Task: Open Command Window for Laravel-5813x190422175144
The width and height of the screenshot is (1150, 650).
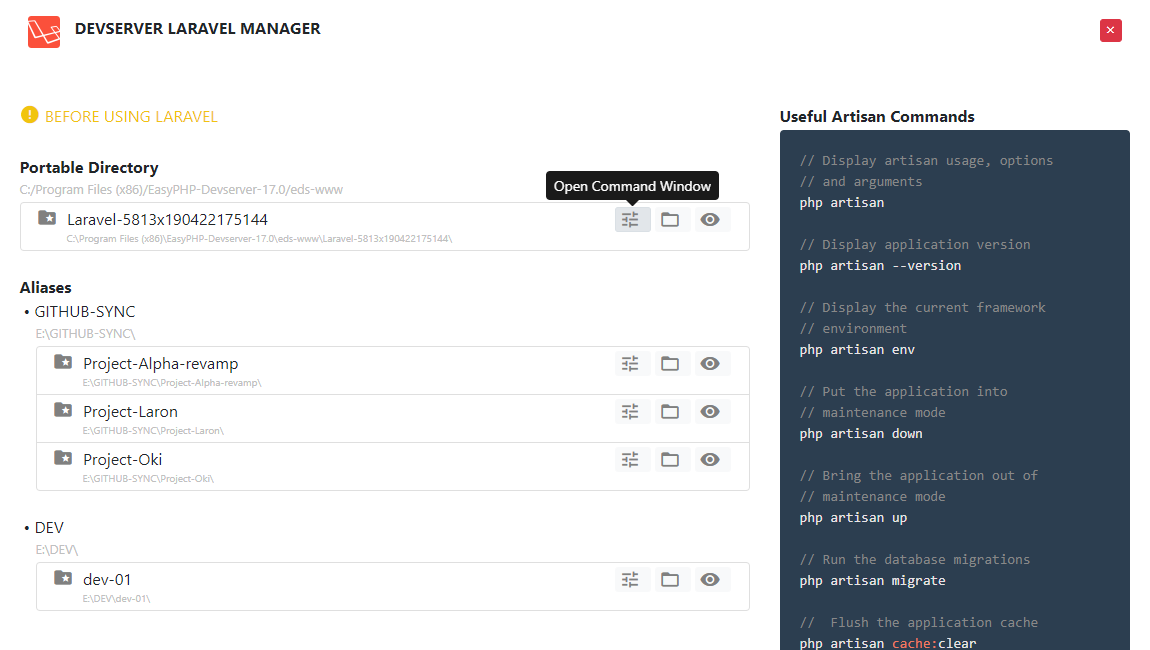Action: tap(632, 219)
